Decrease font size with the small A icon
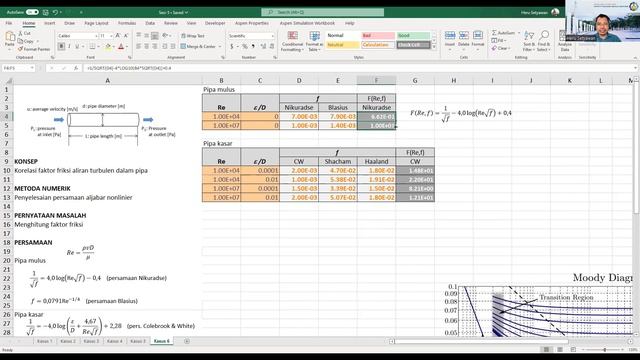Image resolution: width=640 pixels, height=360 pixels. [x=126, y=36]
